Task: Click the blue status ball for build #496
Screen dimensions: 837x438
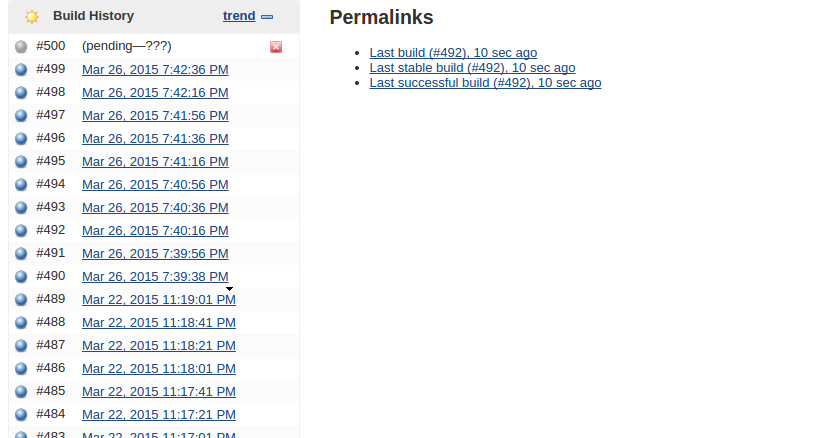Action: 22,139
